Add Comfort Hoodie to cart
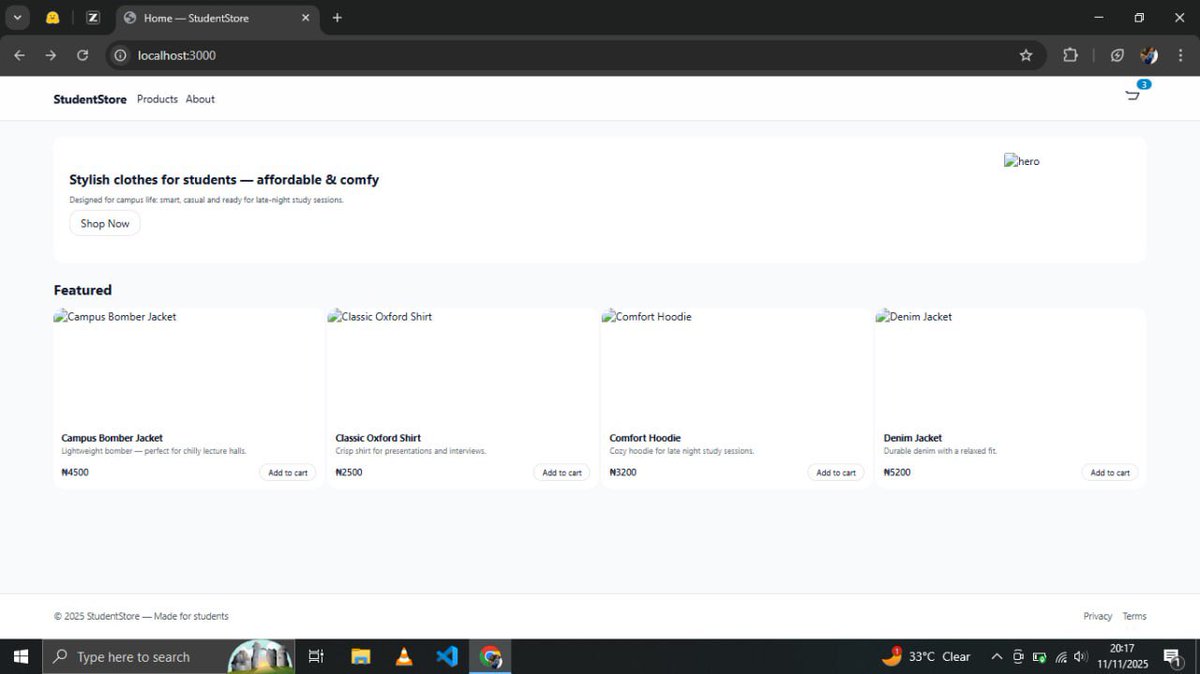This screenshot has height=674, width=1200. pyautogui.click(x=836, y=473)
